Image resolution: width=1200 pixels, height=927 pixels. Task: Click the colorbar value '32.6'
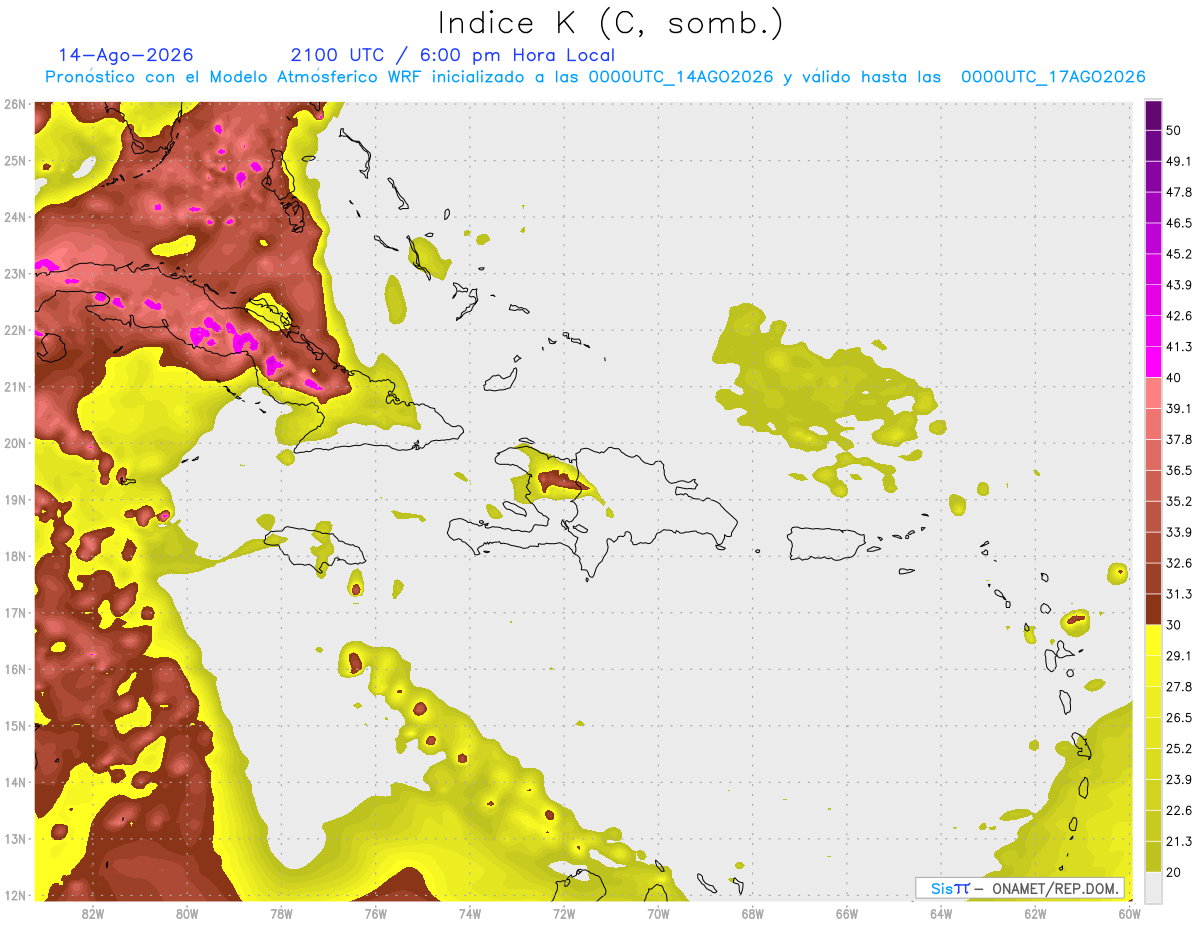[1179, 563]
